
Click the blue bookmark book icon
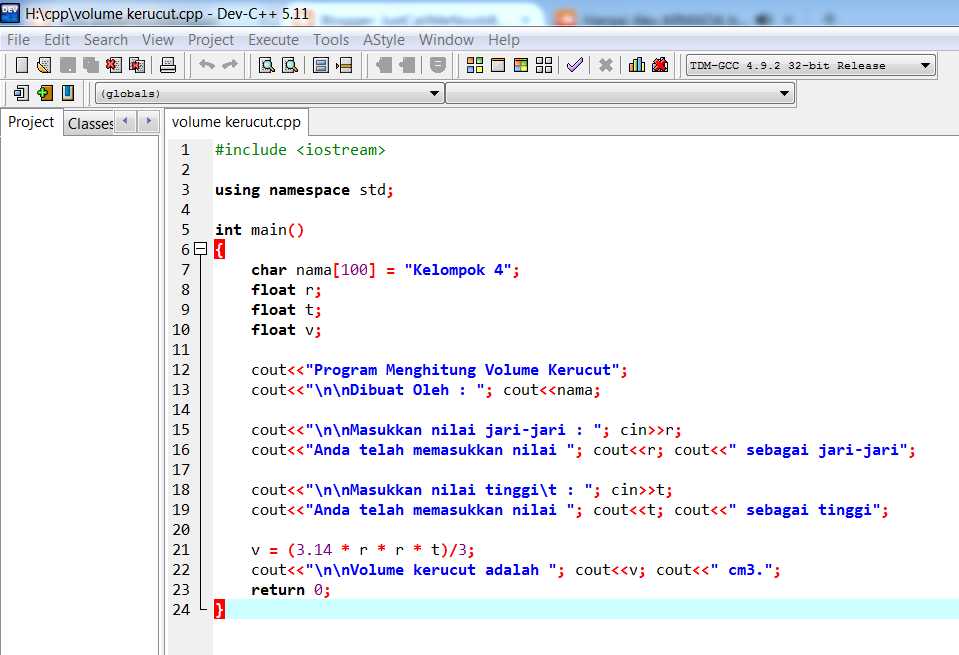click(68, 93)
